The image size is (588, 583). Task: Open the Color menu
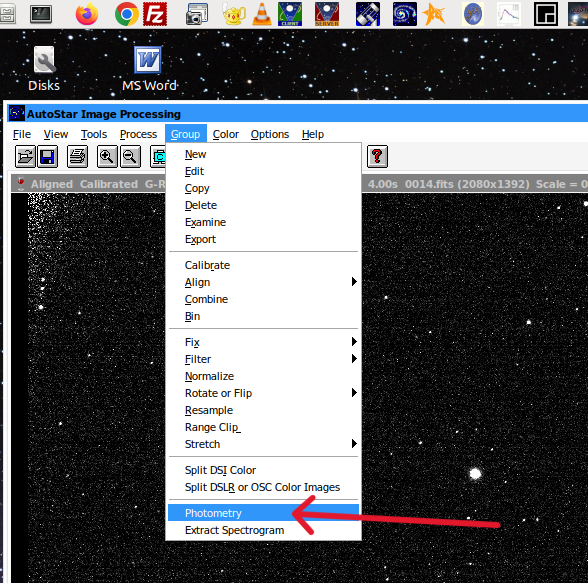[226, 134]
